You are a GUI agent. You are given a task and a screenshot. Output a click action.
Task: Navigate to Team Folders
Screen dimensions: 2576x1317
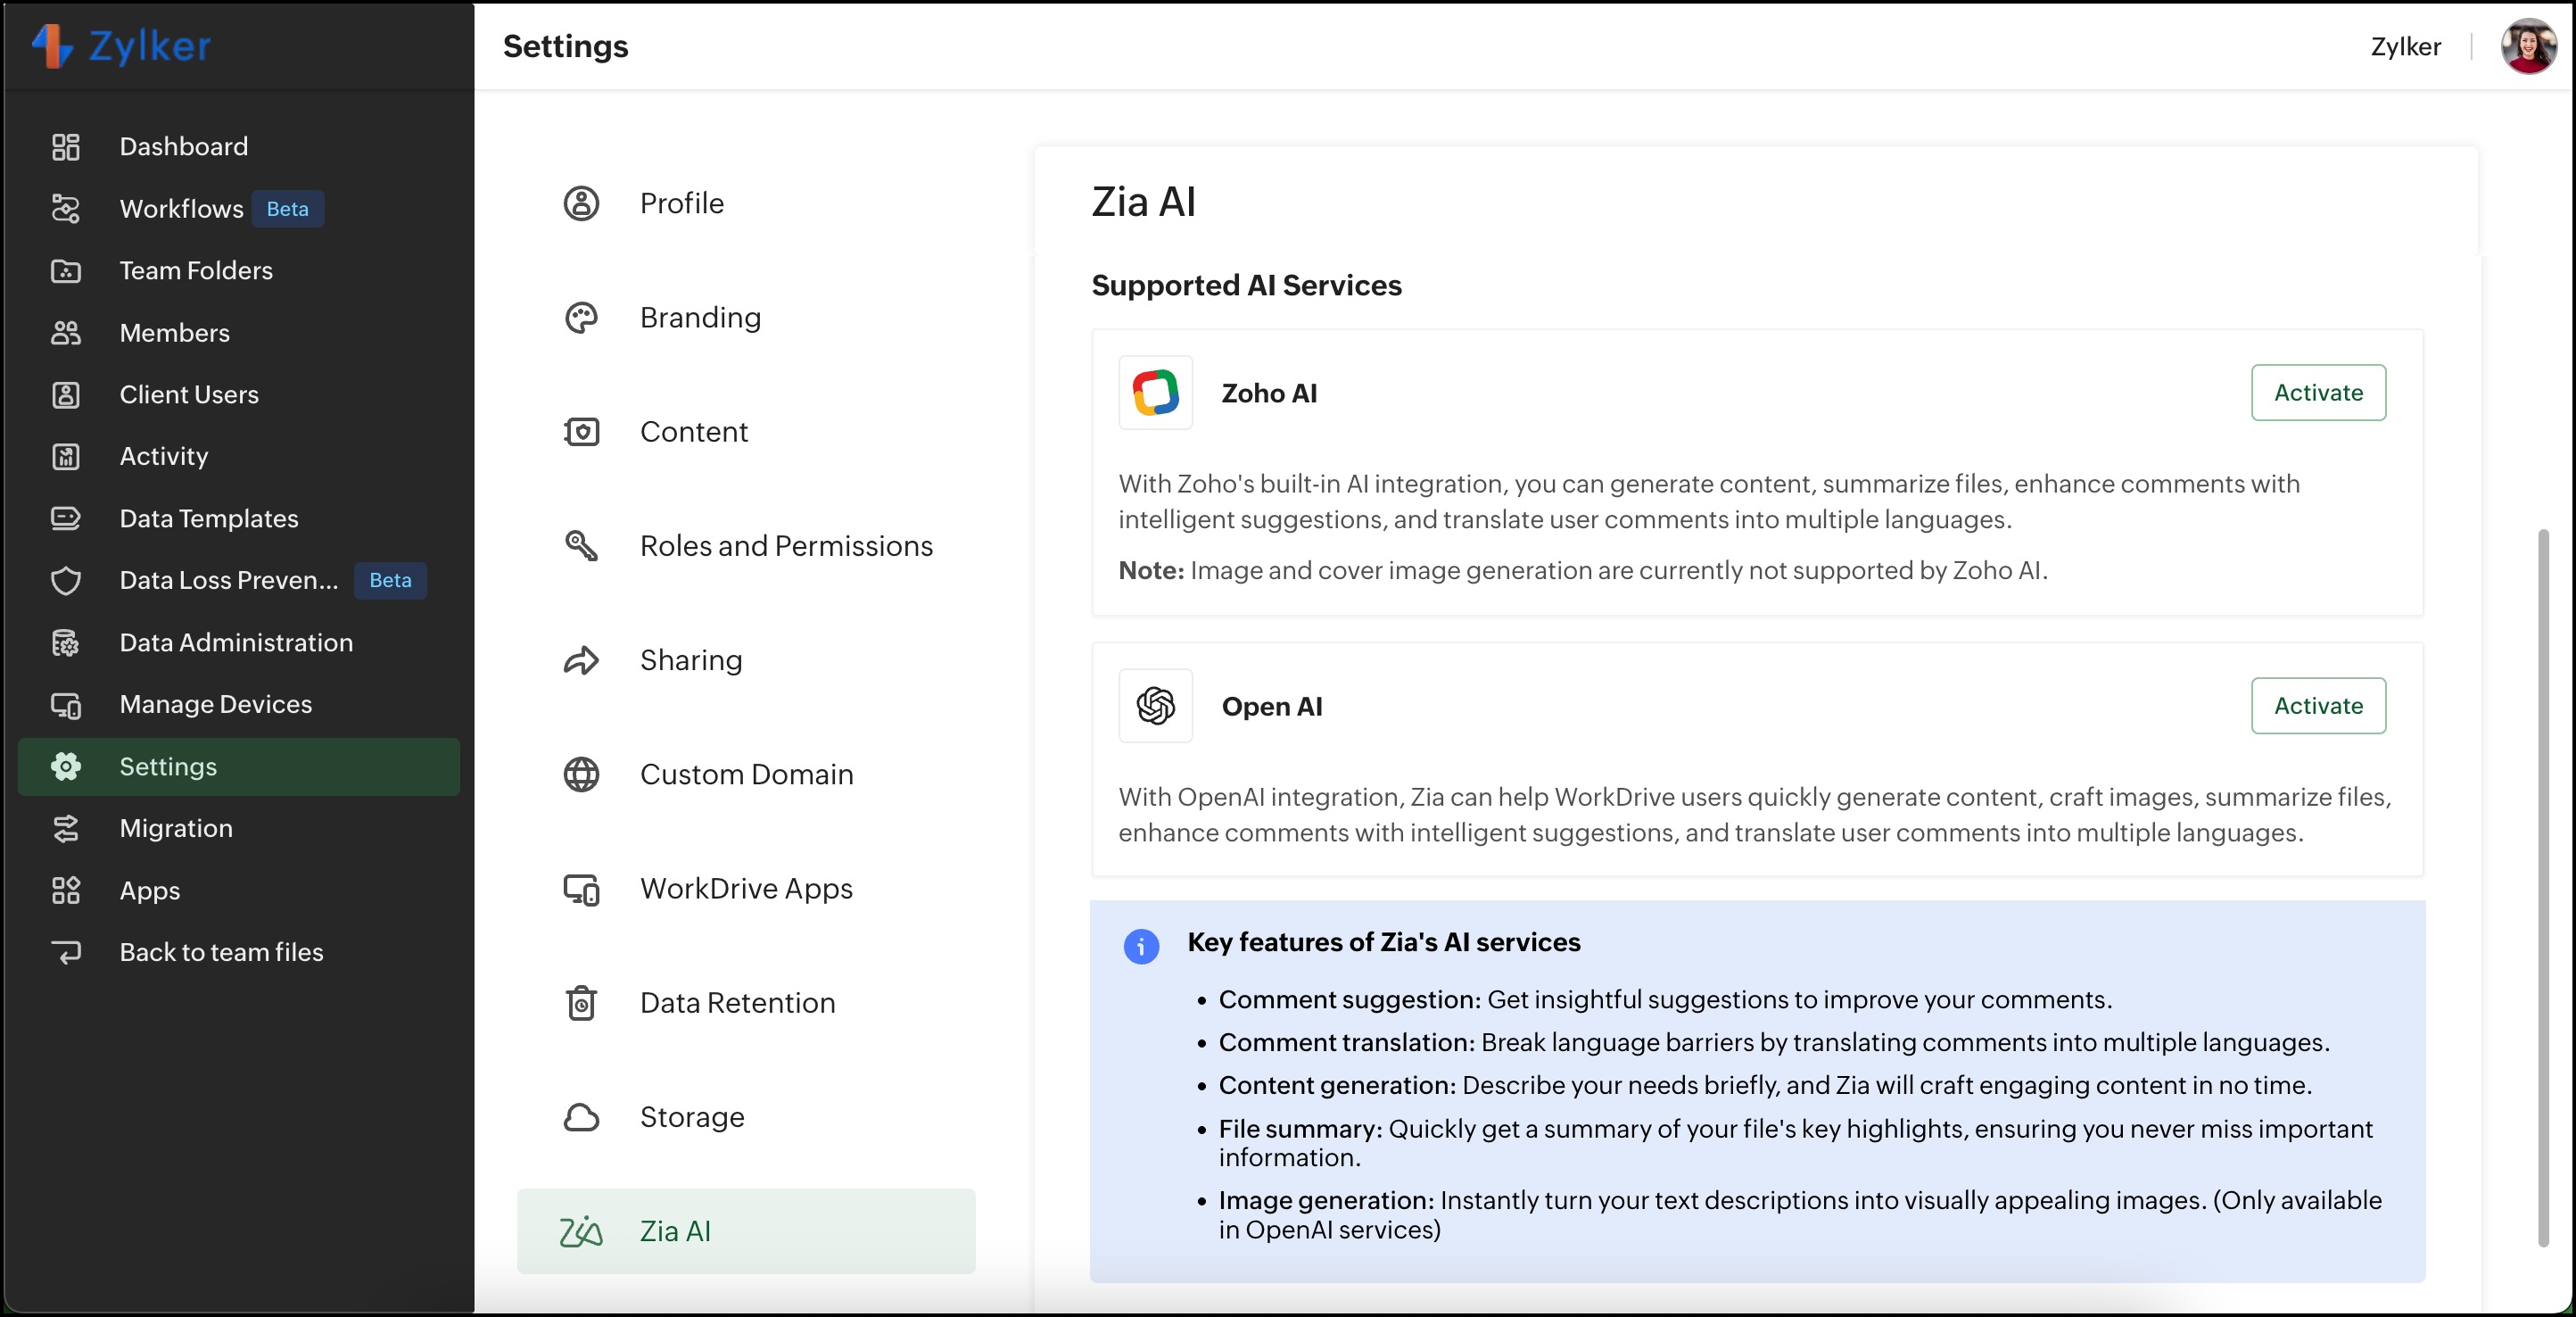[195, 270]
